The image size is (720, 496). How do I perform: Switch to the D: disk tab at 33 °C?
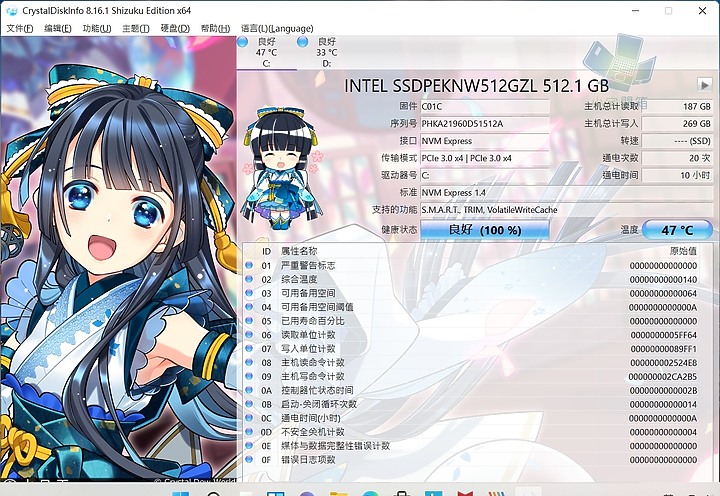pos(326,52)
